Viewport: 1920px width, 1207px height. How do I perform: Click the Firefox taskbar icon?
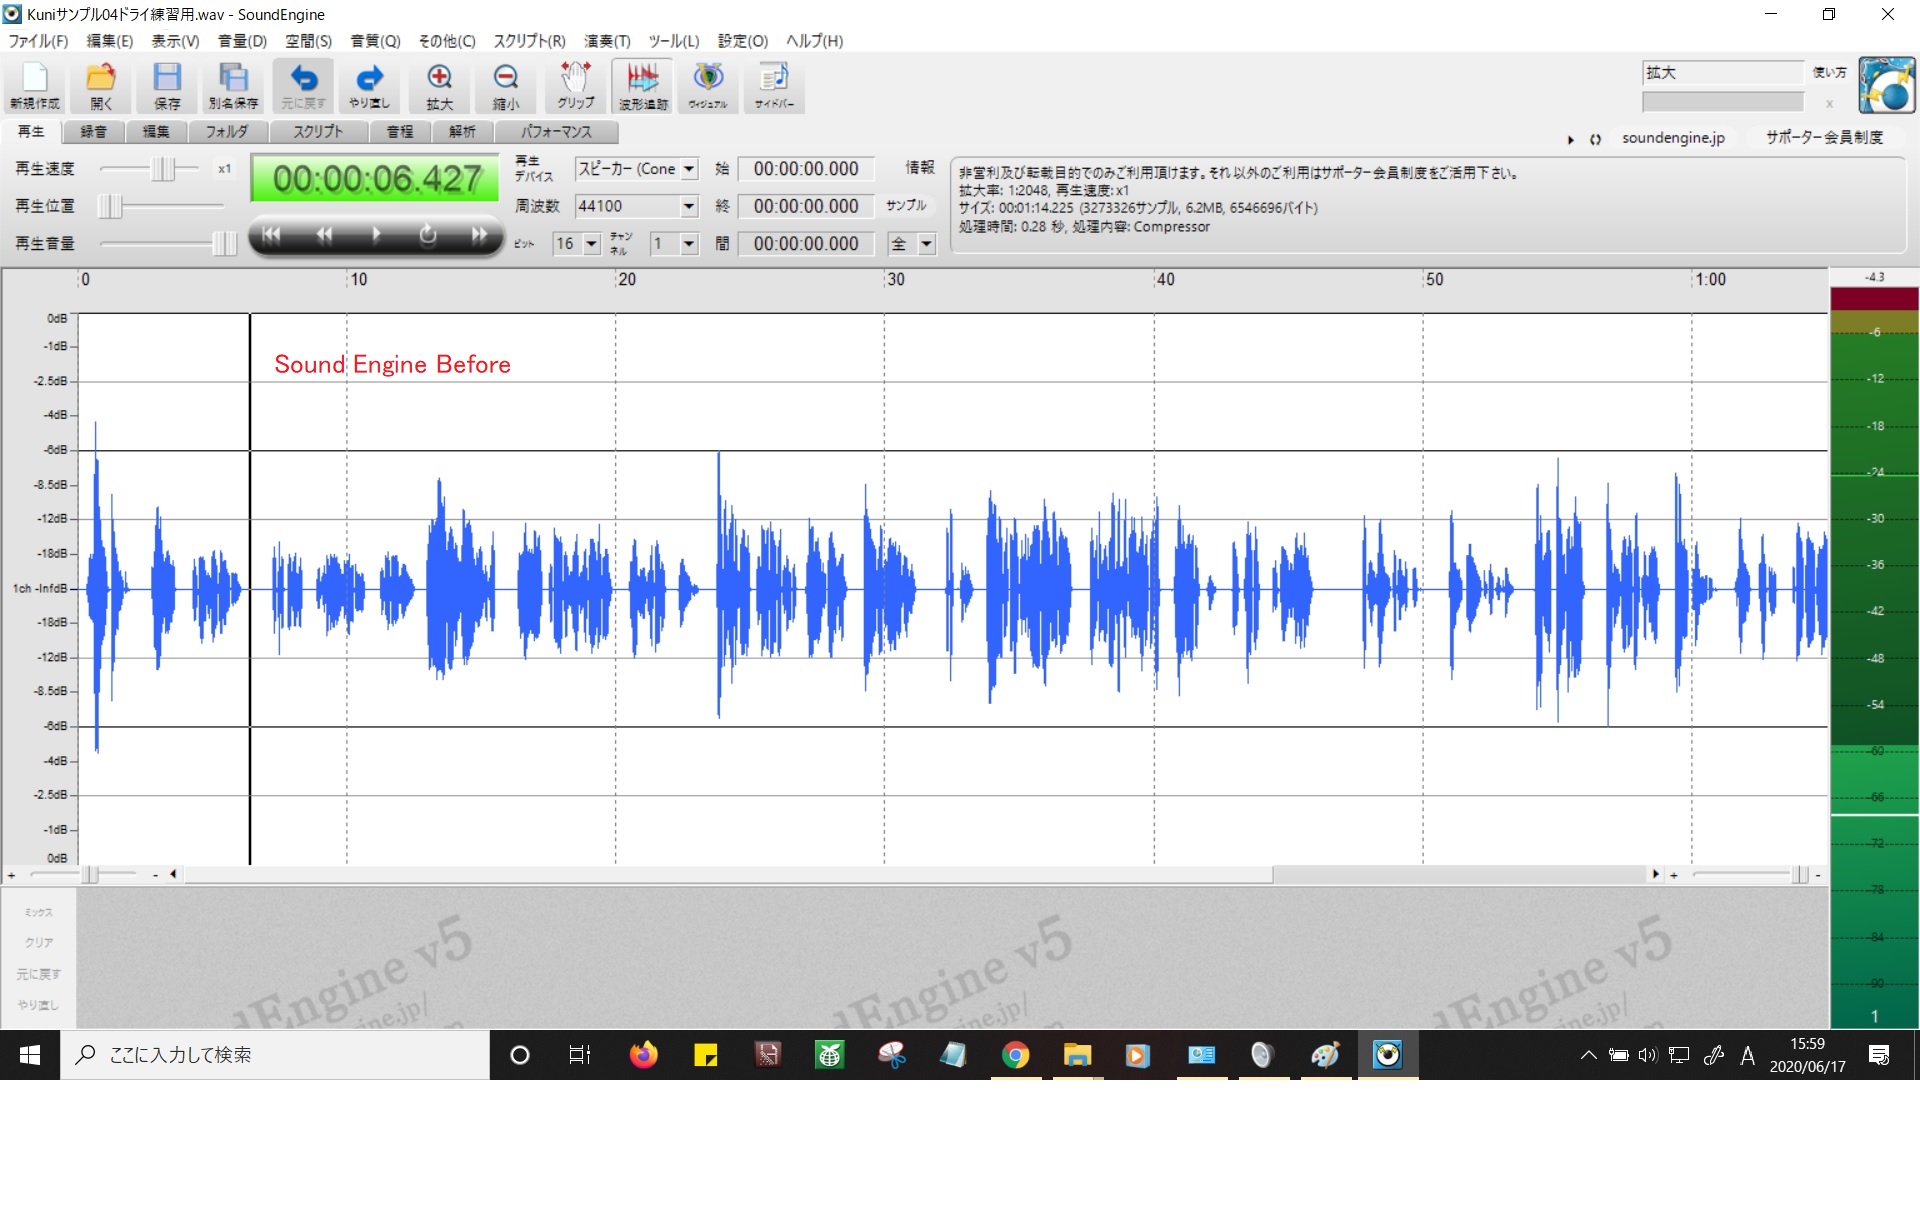coord(644,1055)
